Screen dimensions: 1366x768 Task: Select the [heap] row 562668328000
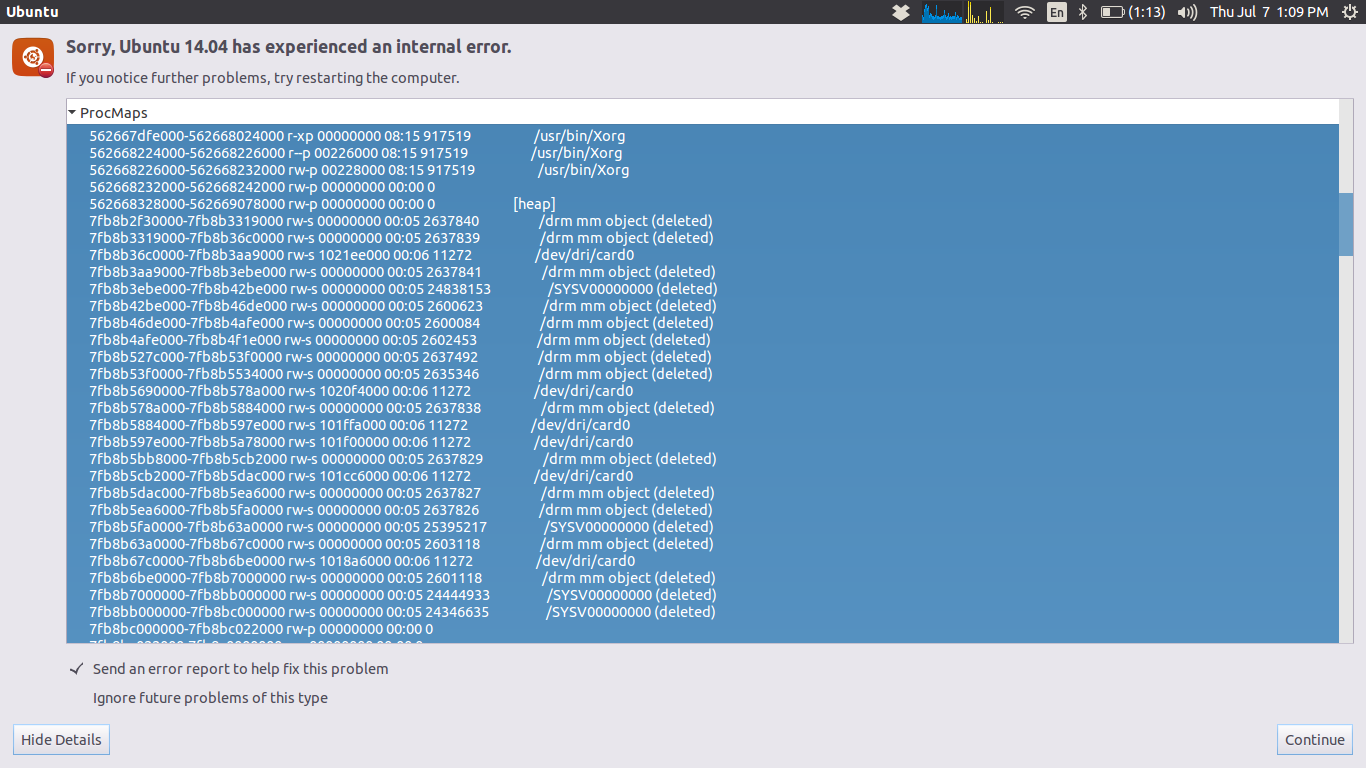(x=702, y=204)
